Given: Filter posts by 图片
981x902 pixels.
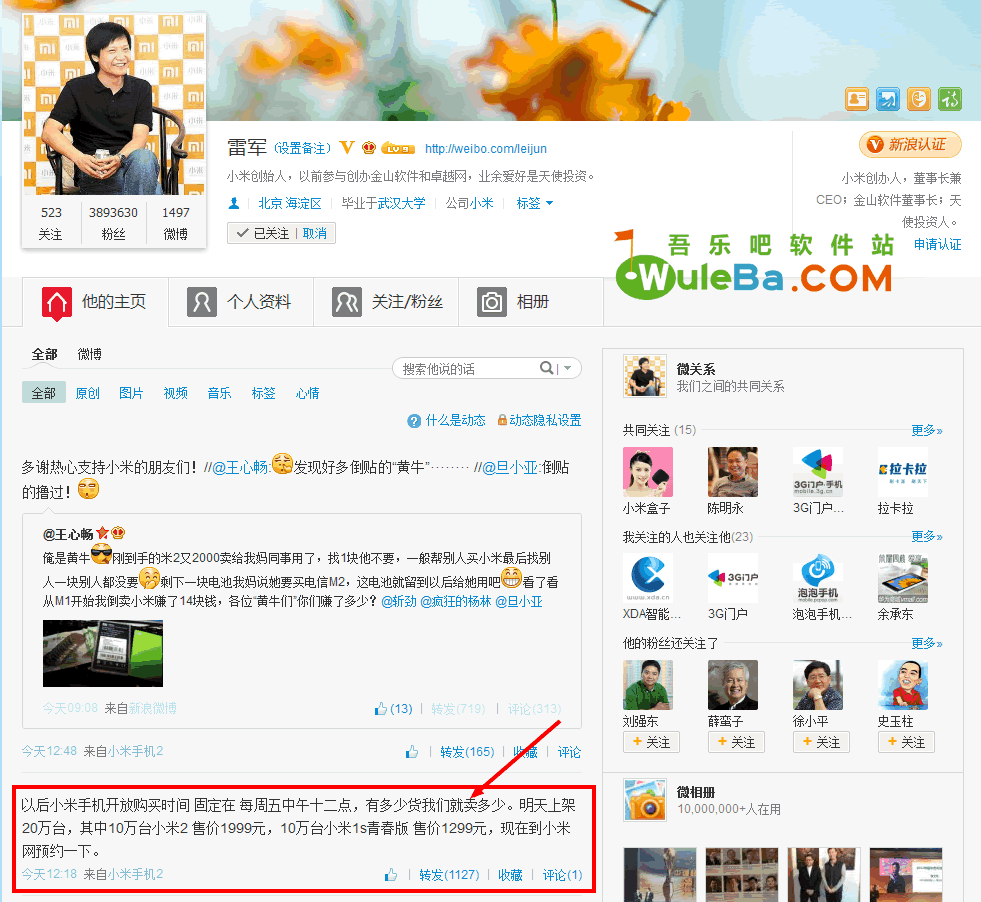Looking at the screenshot, I should click(131, 393).
